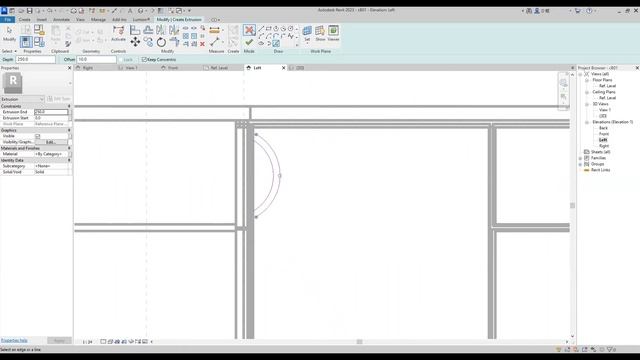Open the Annotate ribbon tab
This screenshot has width=640, height=360.
(x=61, y=20)
